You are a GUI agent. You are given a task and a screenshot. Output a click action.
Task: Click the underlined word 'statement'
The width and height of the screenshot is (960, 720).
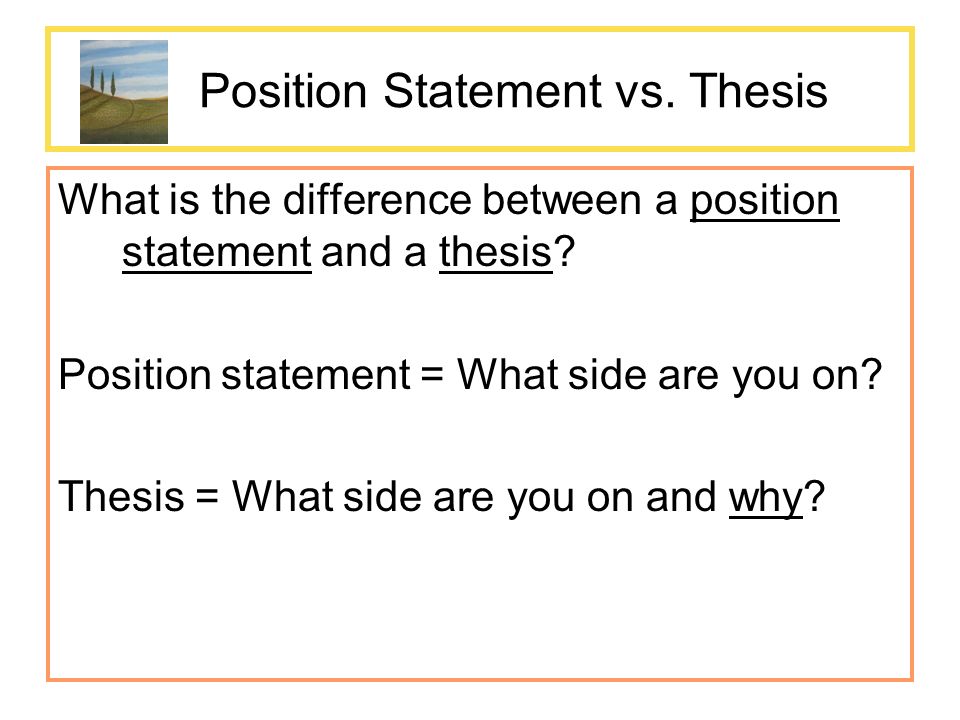click(217, 252)
